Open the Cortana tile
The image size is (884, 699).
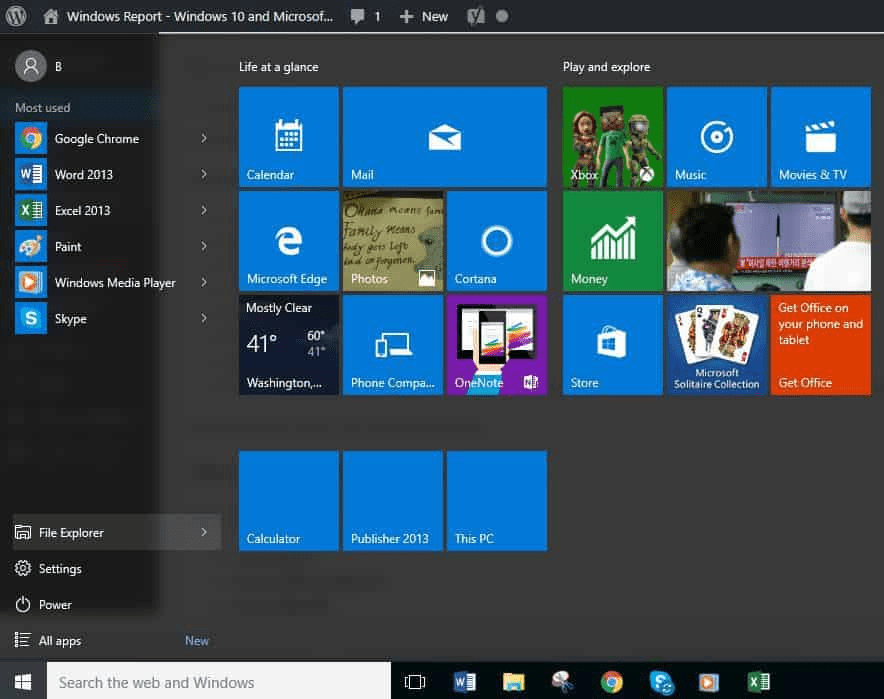(x=496, y=240)
